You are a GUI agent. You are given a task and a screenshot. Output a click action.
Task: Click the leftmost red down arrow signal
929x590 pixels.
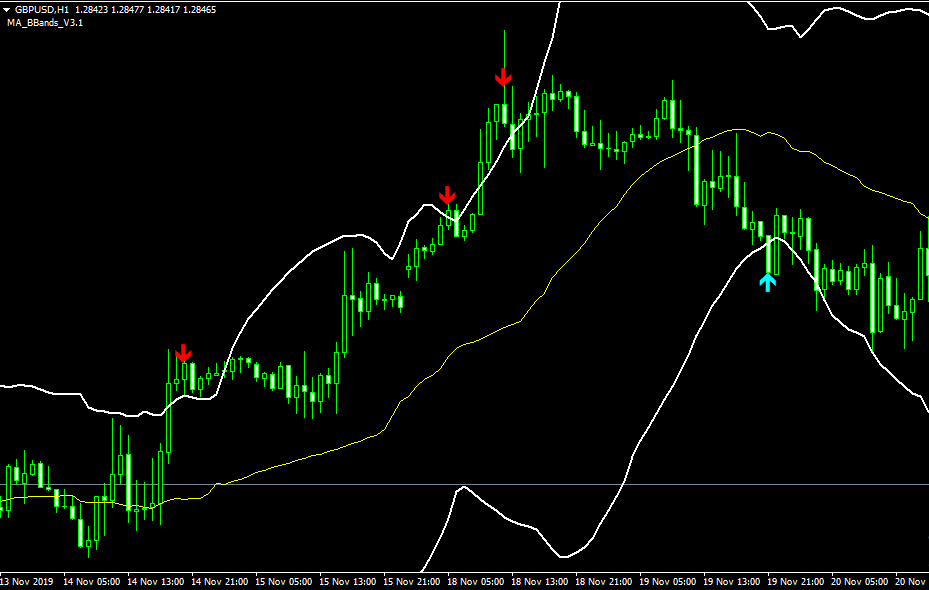coord(183,353)
